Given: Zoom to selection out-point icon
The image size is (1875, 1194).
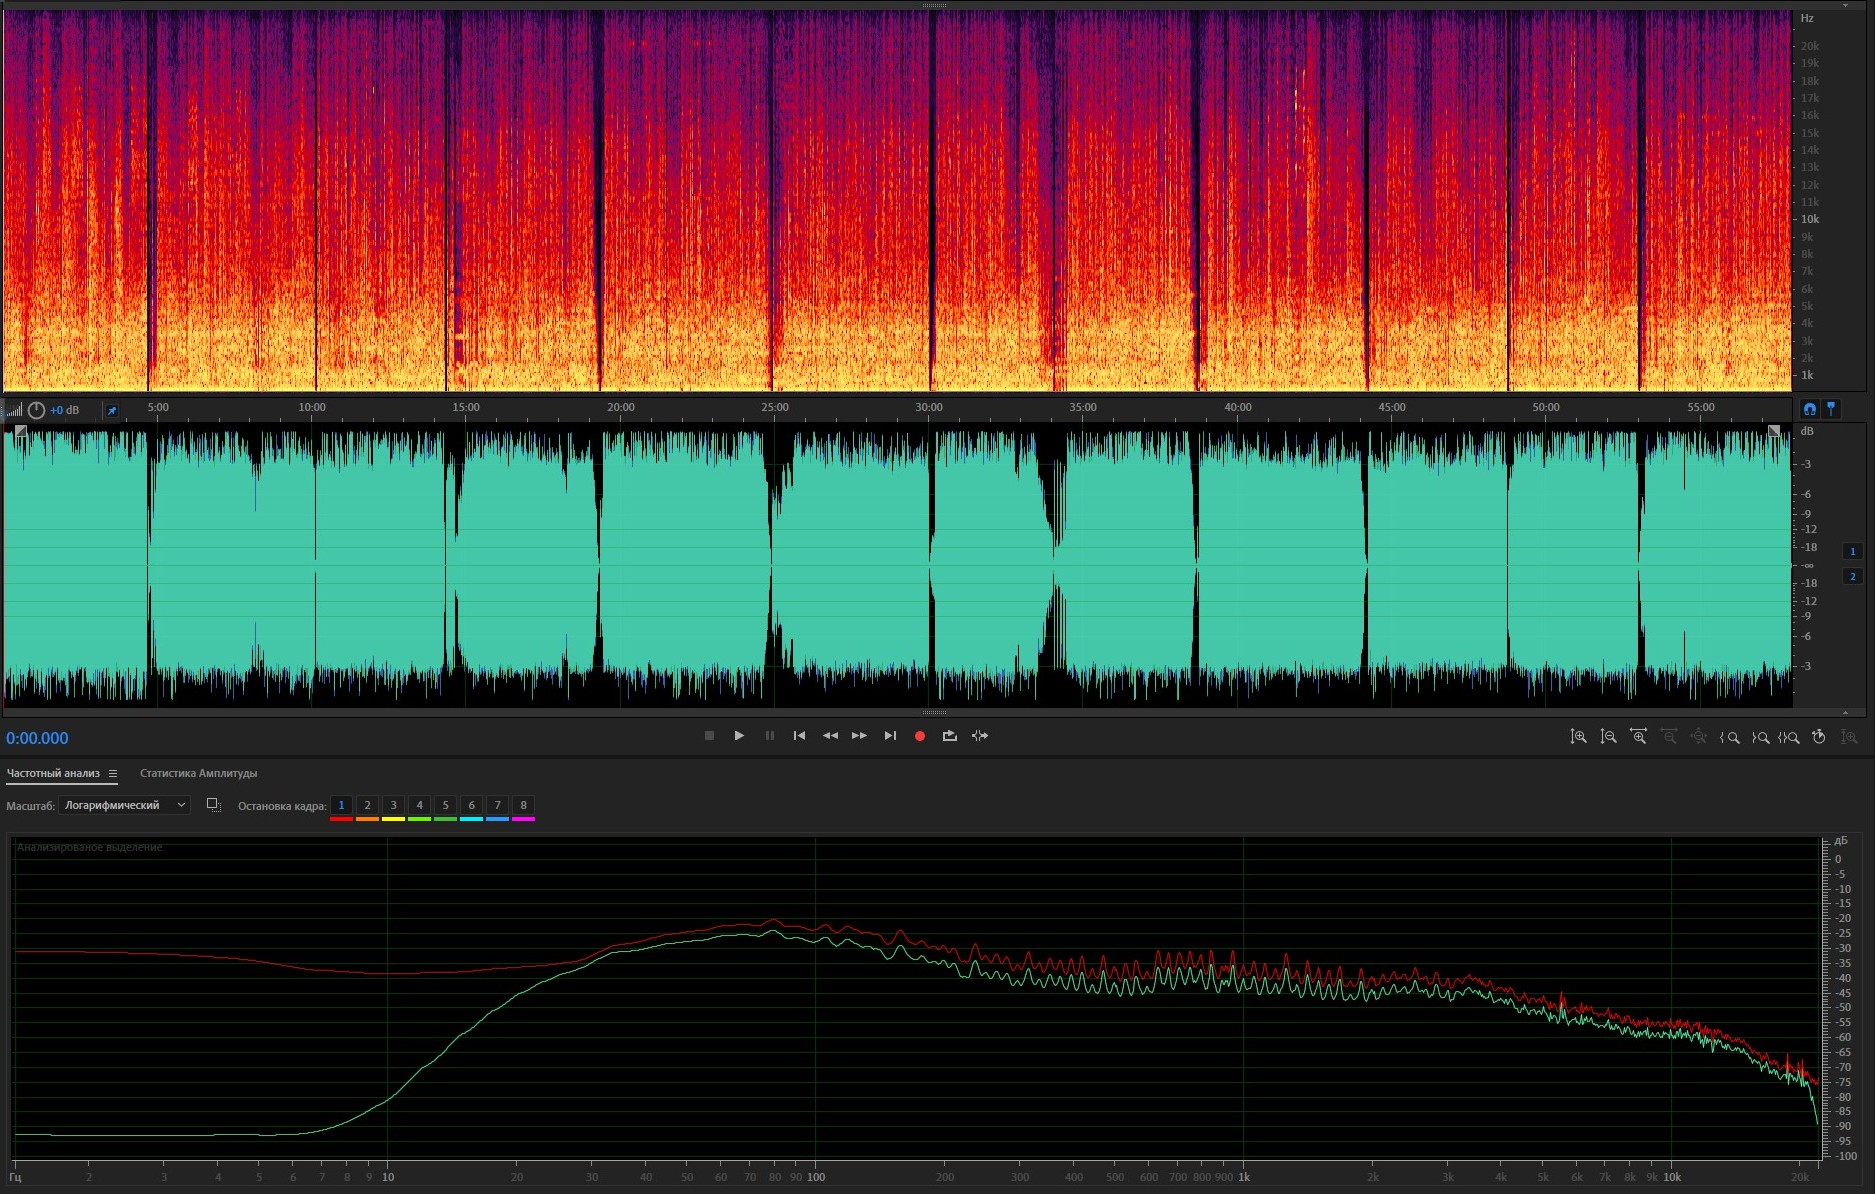Looking at the screenshot, I should [1760, 737].
